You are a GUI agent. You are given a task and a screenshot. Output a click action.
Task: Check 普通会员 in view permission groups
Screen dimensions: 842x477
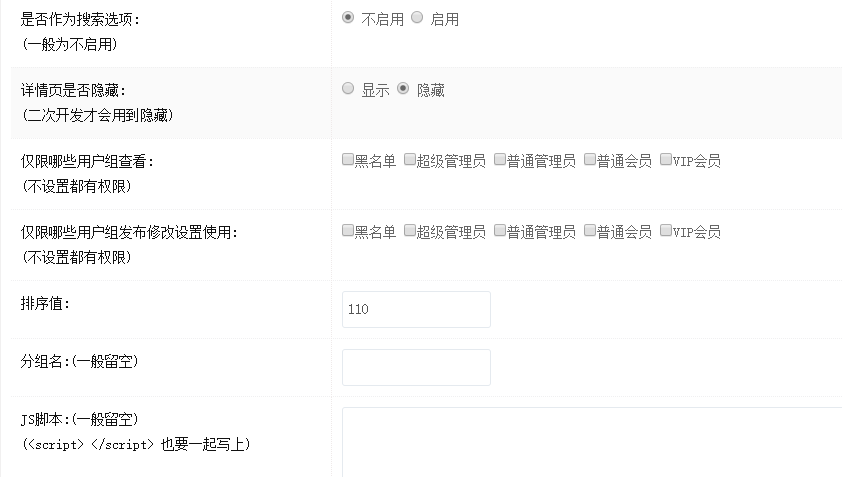590,159
